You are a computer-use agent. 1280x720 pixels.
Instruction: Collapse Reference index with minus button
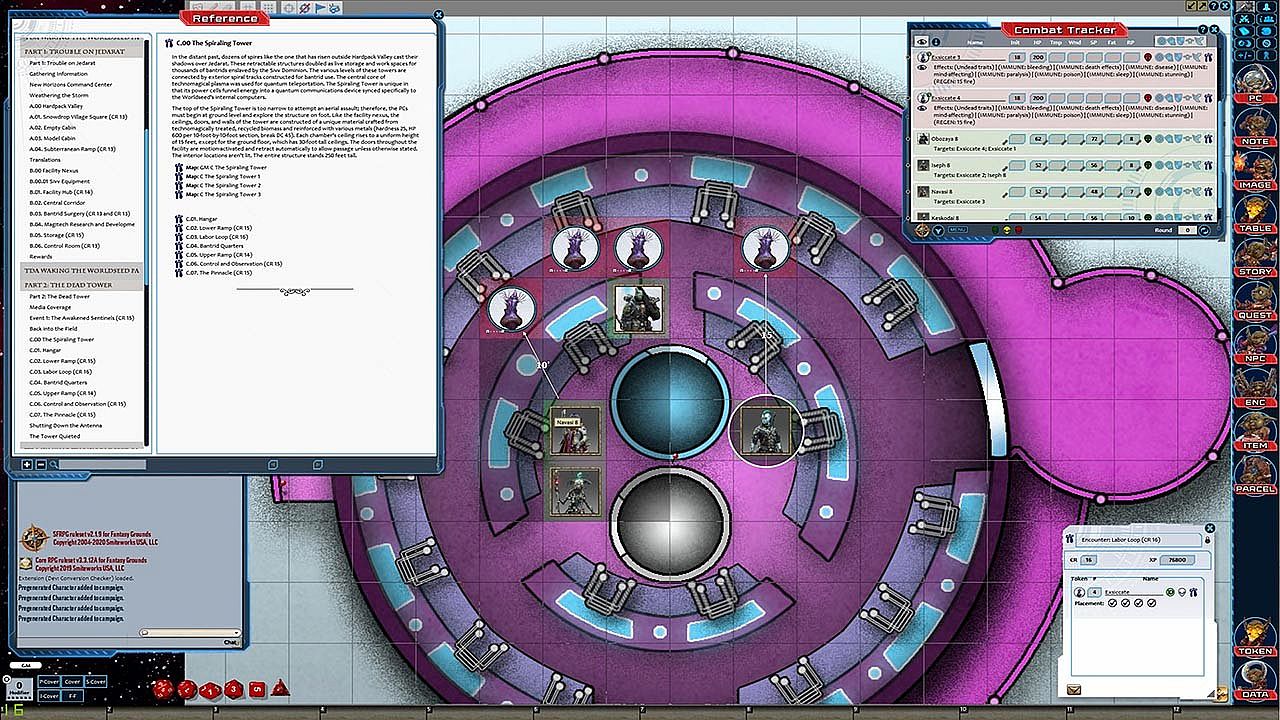coord(41,464)
